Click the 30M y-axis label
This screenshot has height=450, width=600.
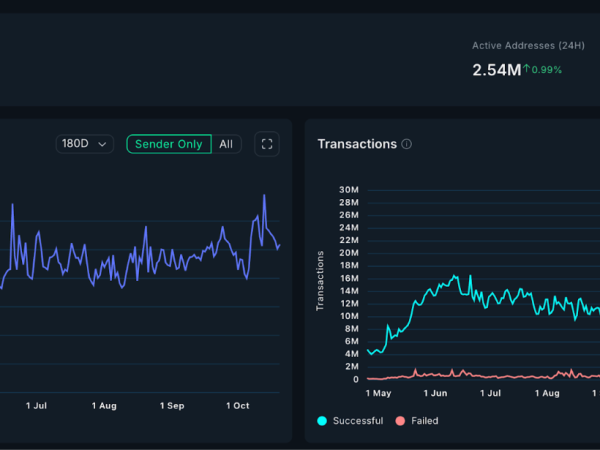pos(349,190)
